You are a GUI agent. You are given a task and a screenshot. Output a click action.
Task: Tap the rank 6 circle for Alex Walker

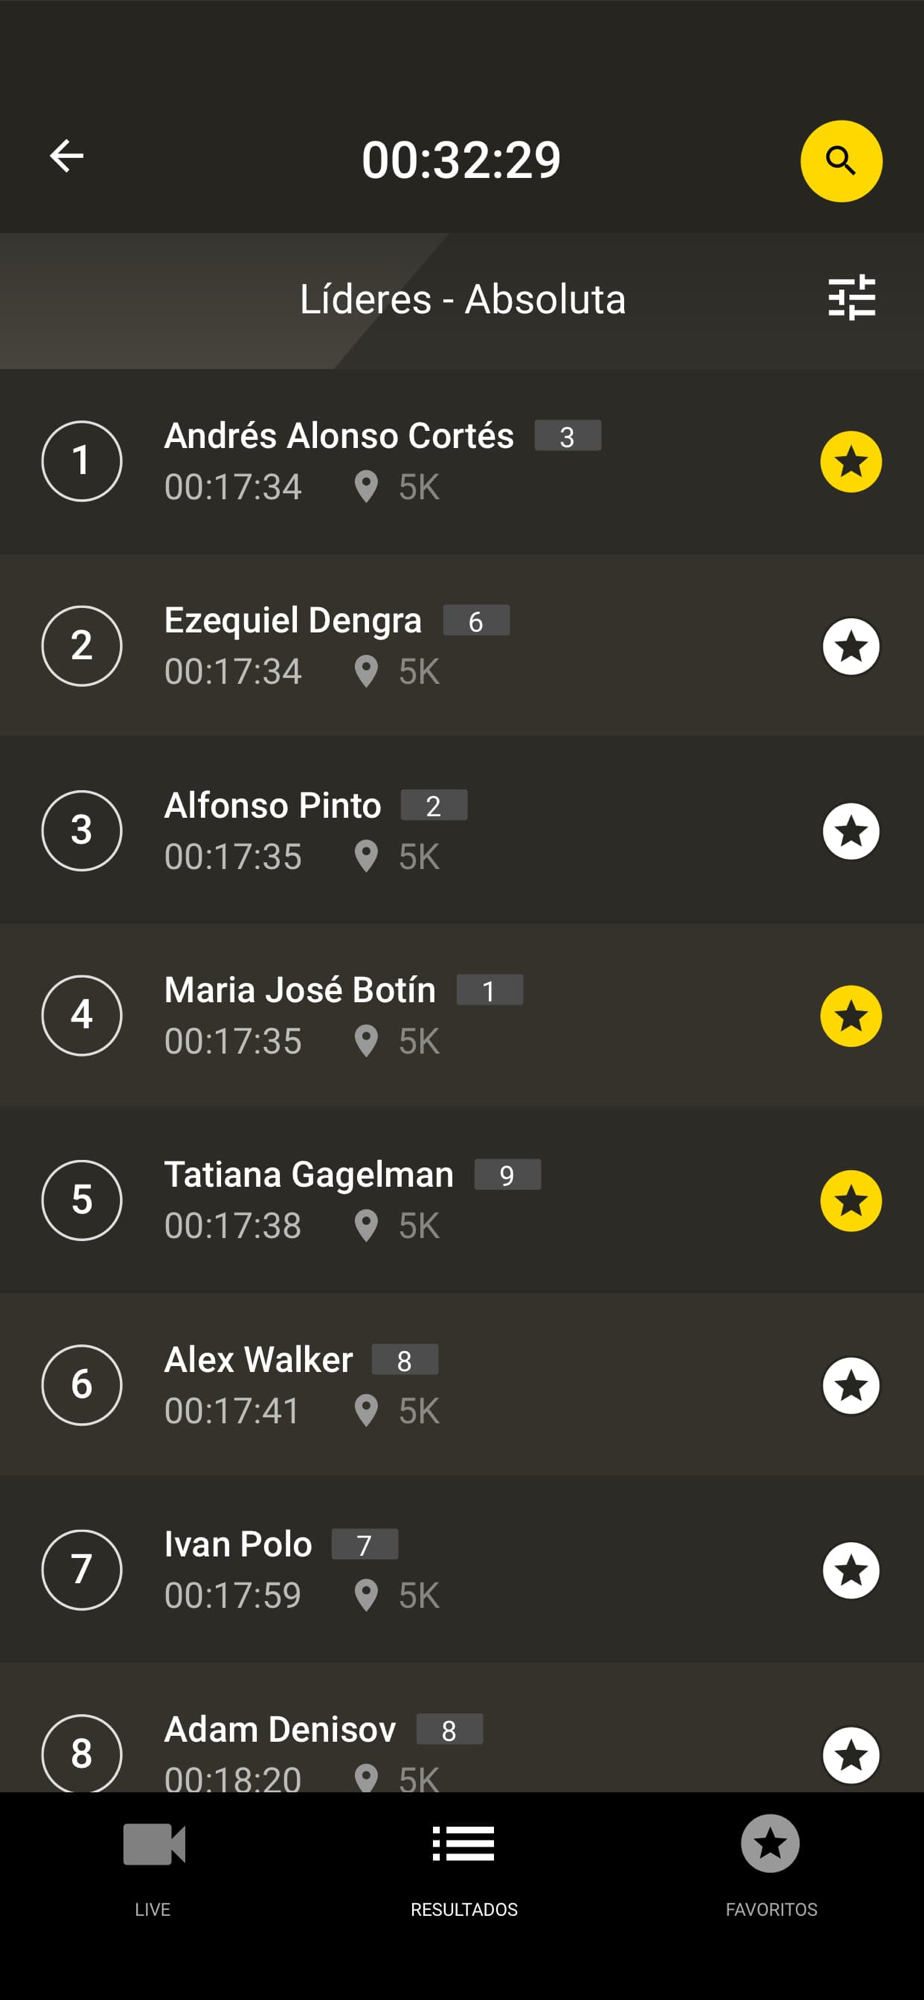pyautogui.click(x=82, y=1385)
